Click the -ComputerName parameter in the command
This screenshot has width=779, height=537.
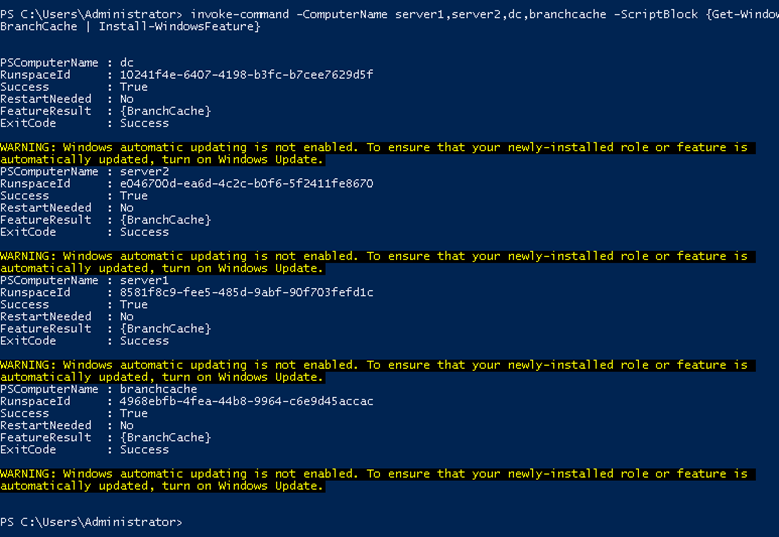(342, 14)
